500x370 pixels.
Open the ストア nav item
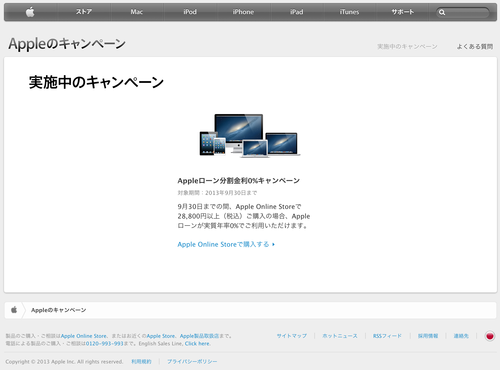coord(84,12)
